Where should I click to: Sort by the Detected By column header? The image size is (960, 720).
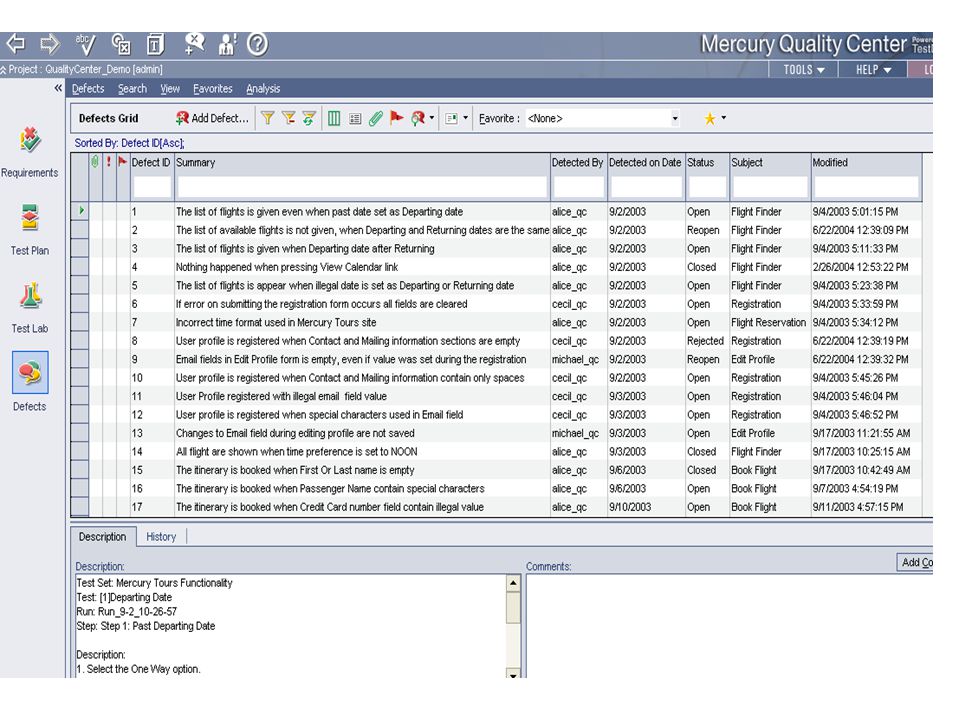coord(578,162)
